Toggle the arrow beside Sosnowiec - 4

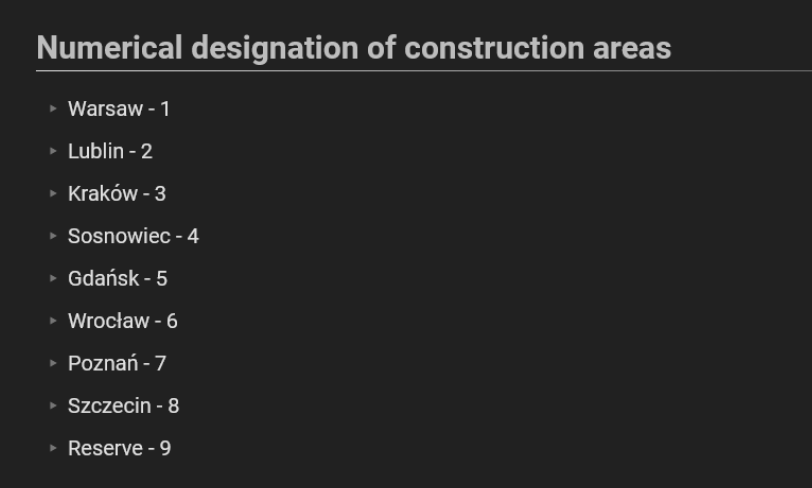[x=53, y=237]
